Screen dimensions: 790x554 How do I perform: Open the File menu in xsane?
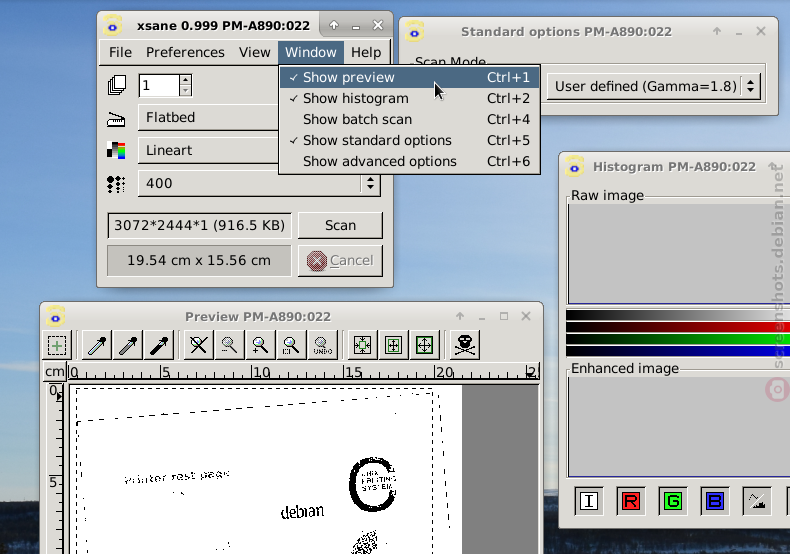120,52
